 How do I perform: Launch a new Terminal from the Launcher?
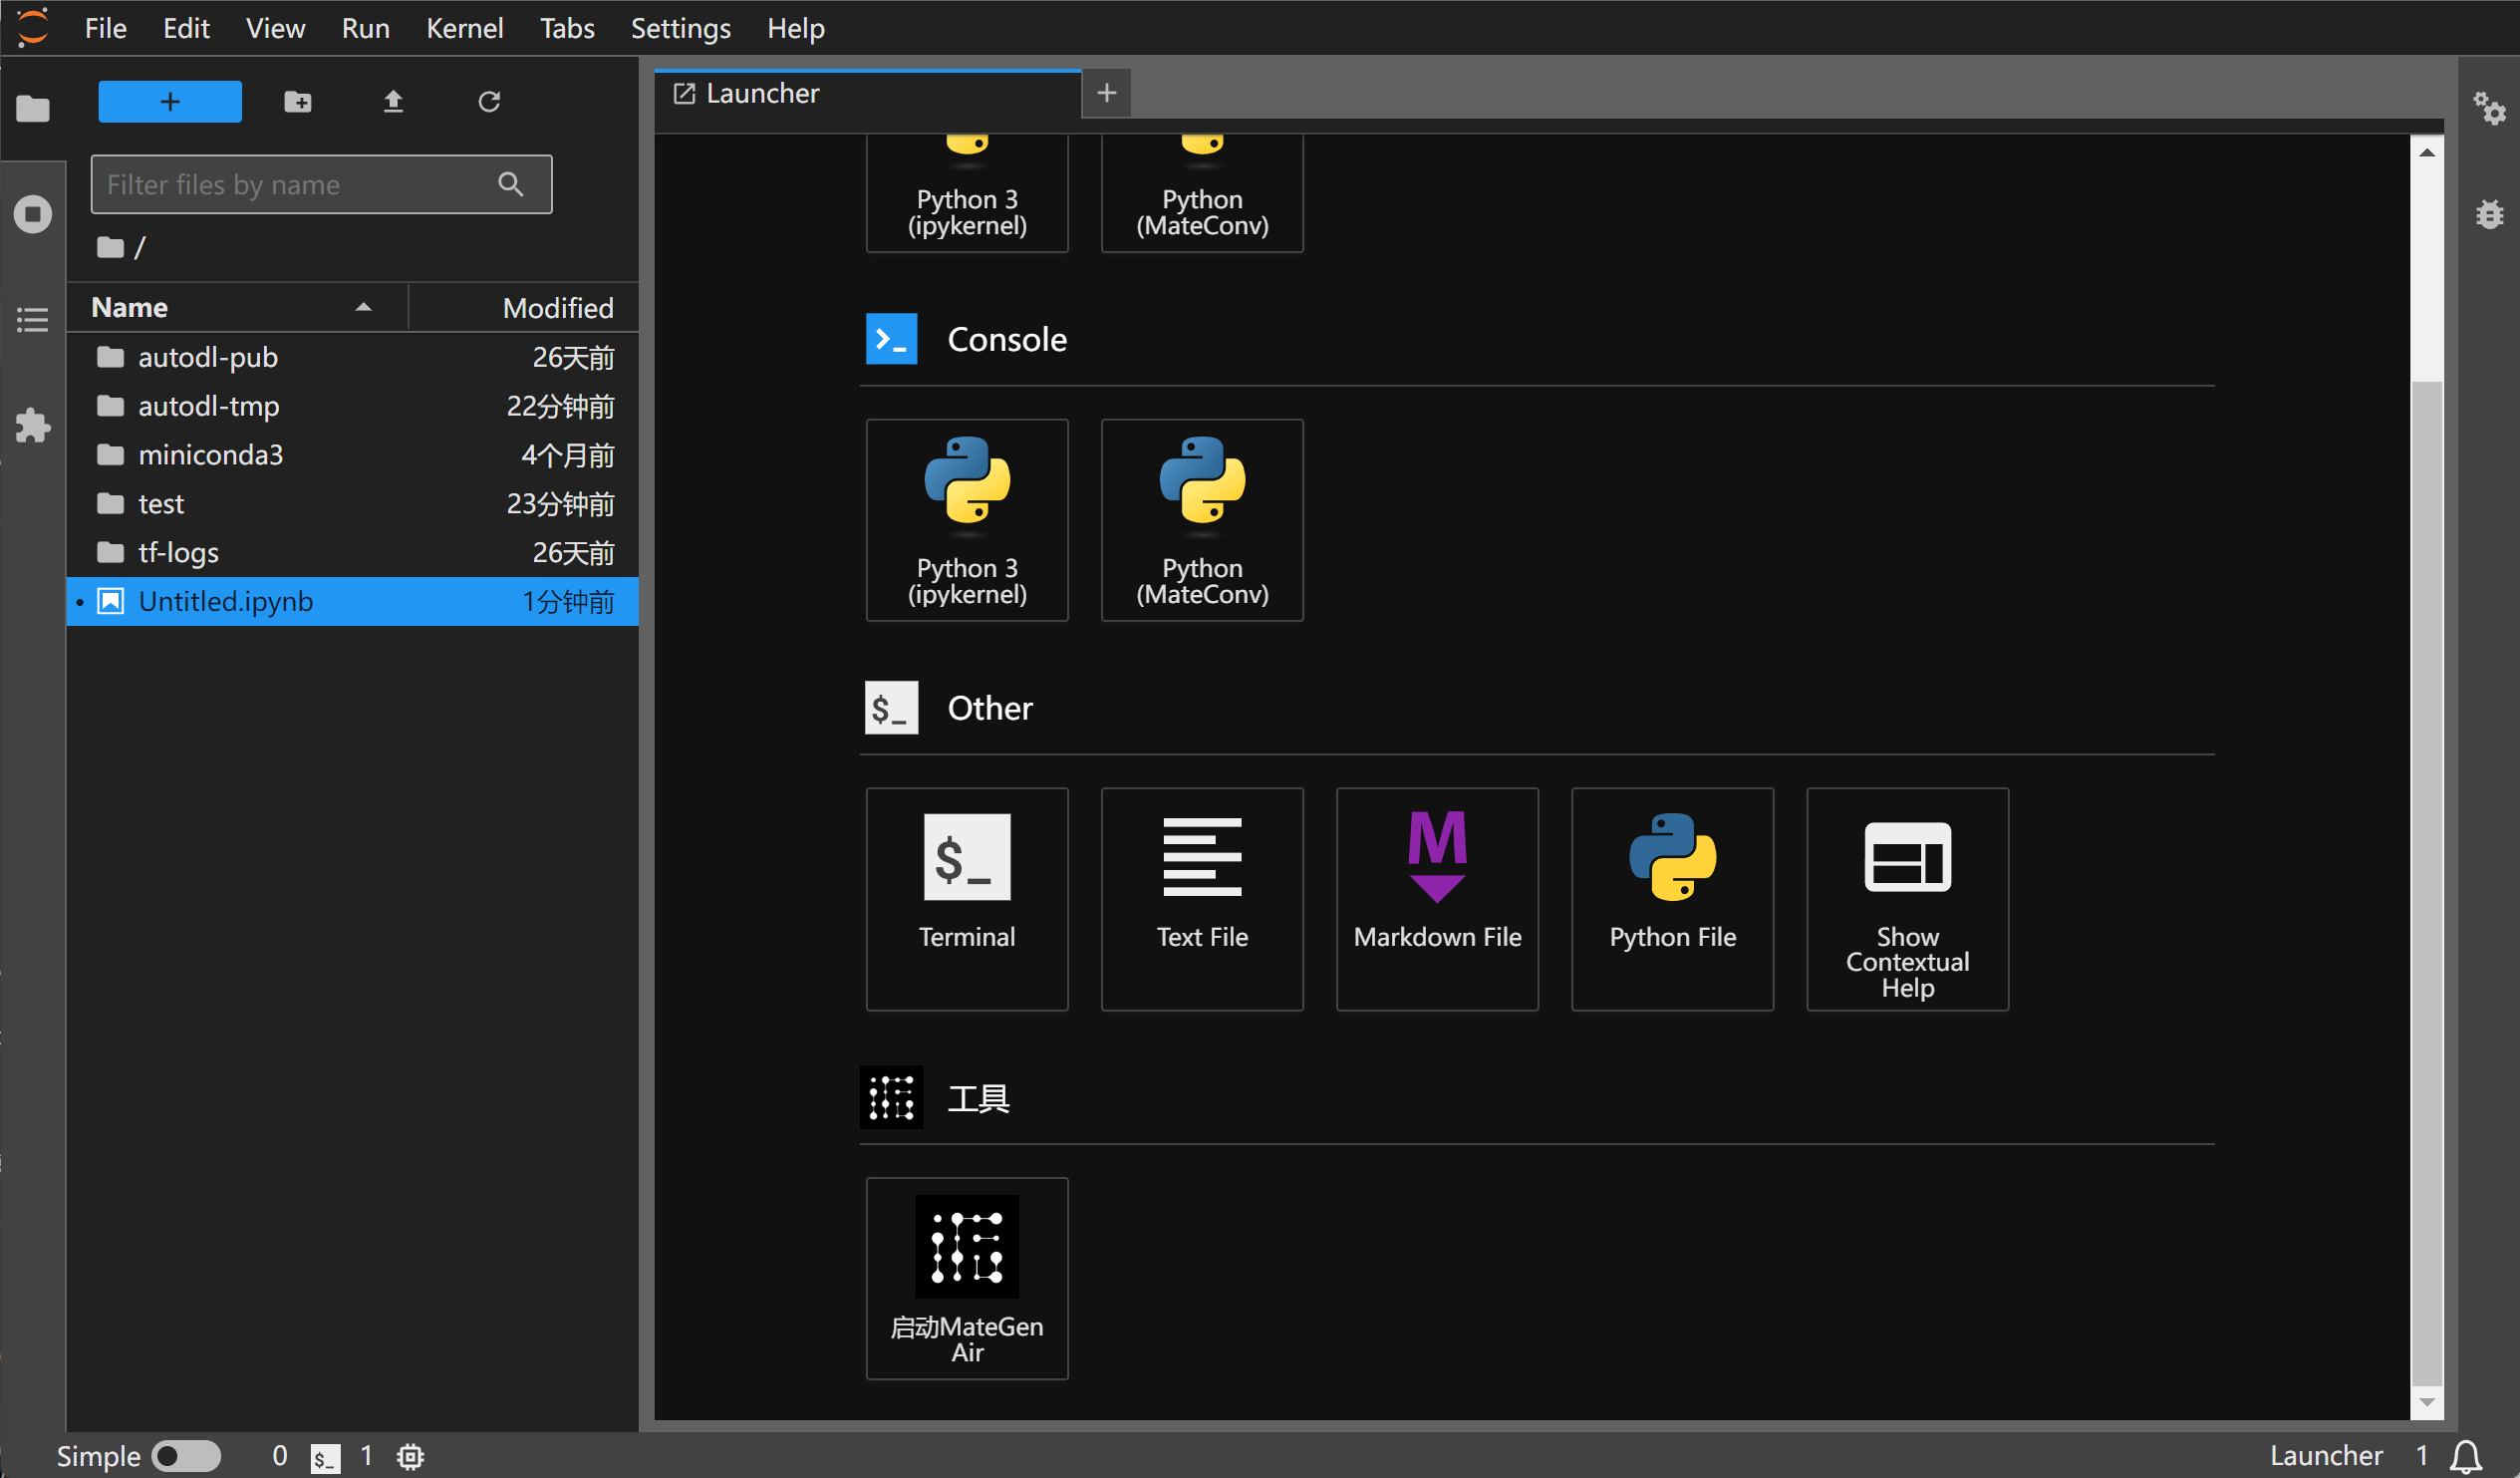tap(967, 897)
